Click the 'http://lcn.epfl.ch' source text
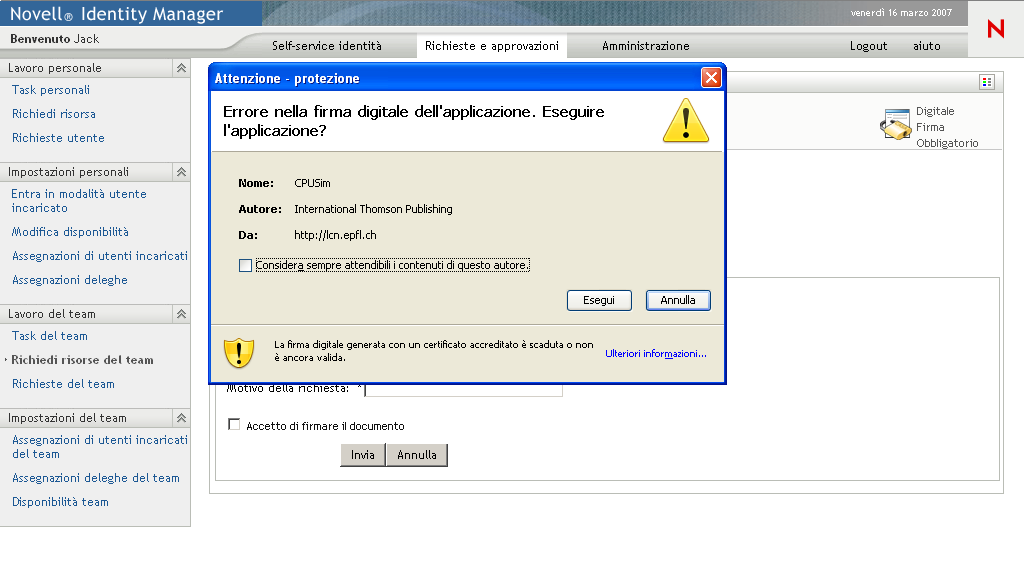1024x581 pixels. [335, 236]
